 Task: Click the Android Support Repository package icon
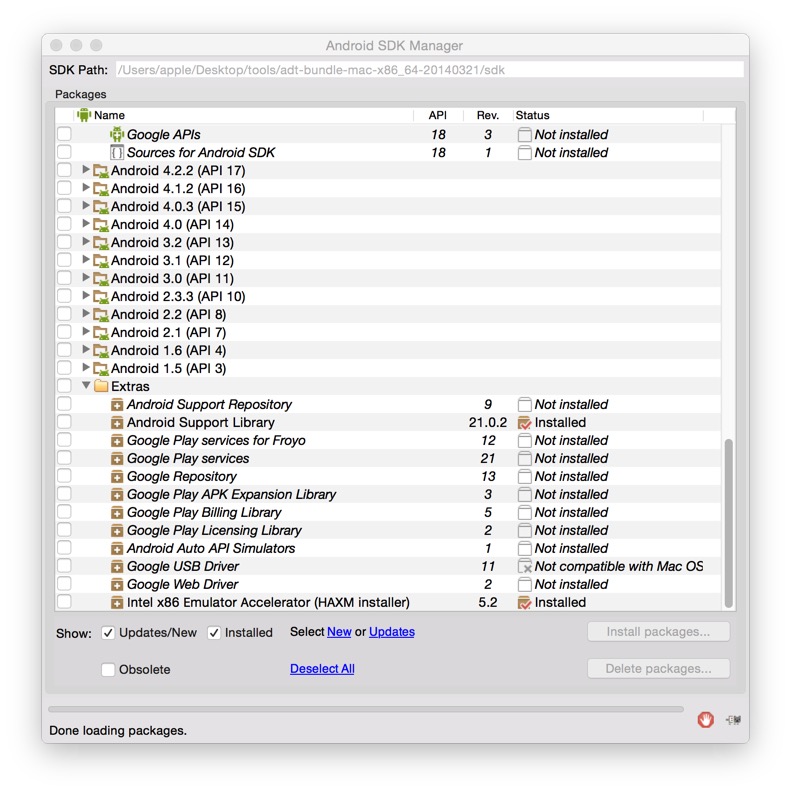pyautogui.click(x=117, y=405)
